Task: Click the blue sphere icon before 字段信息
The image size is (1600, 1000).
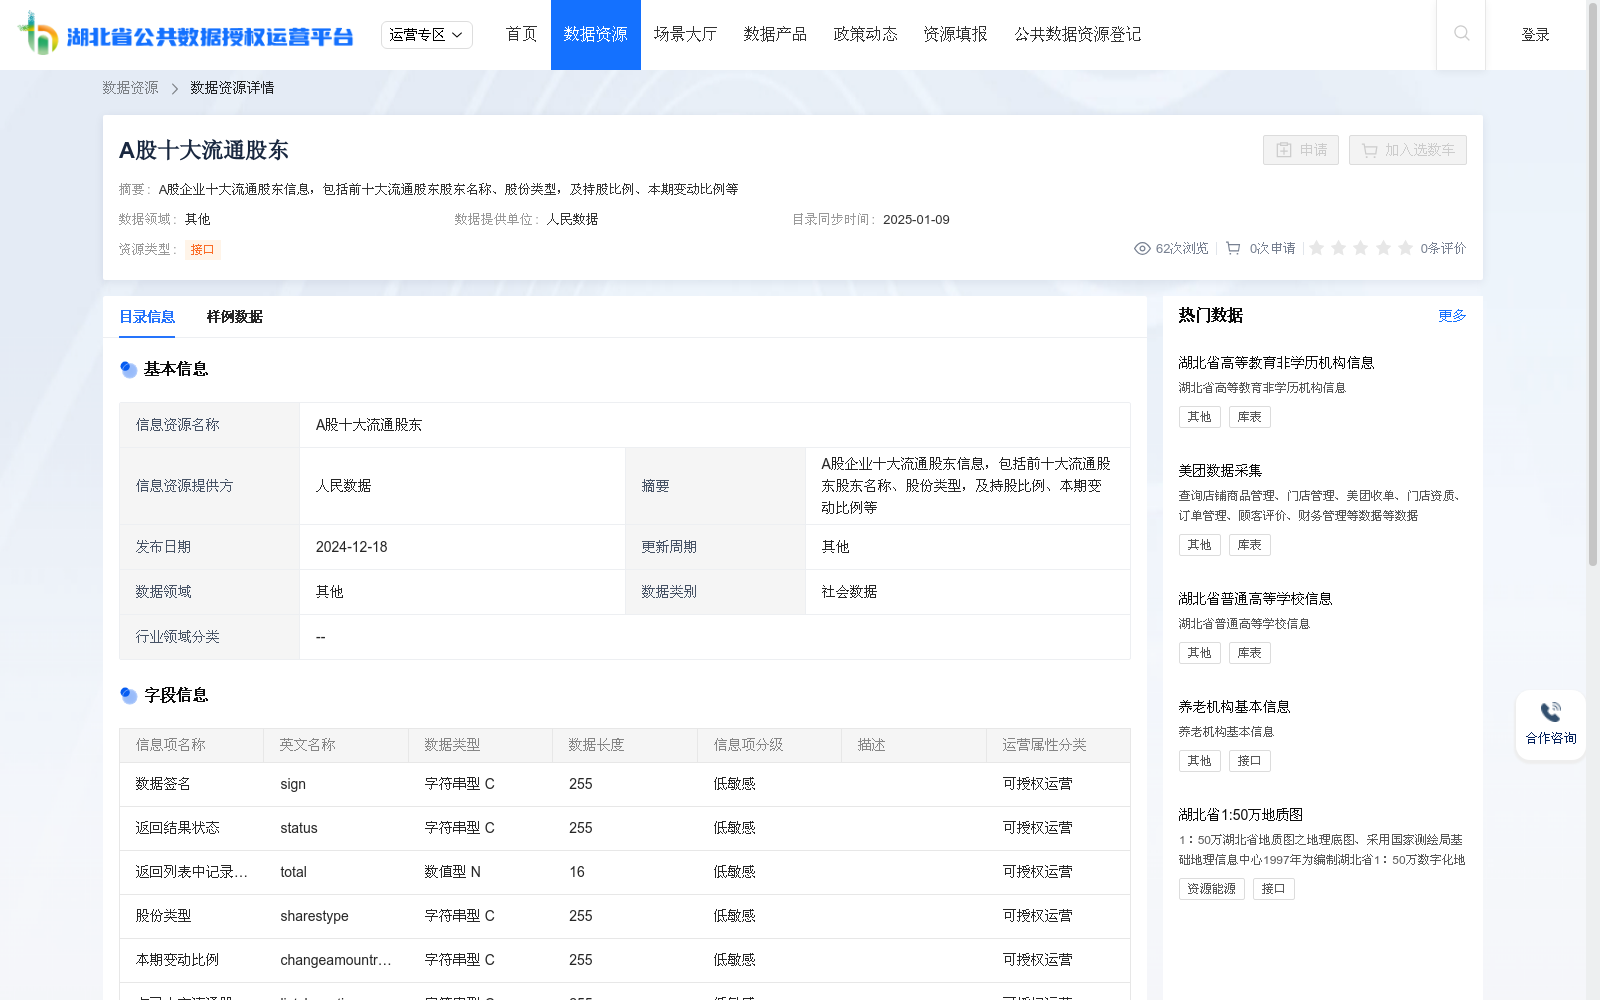Action: [x=128, y=695]
